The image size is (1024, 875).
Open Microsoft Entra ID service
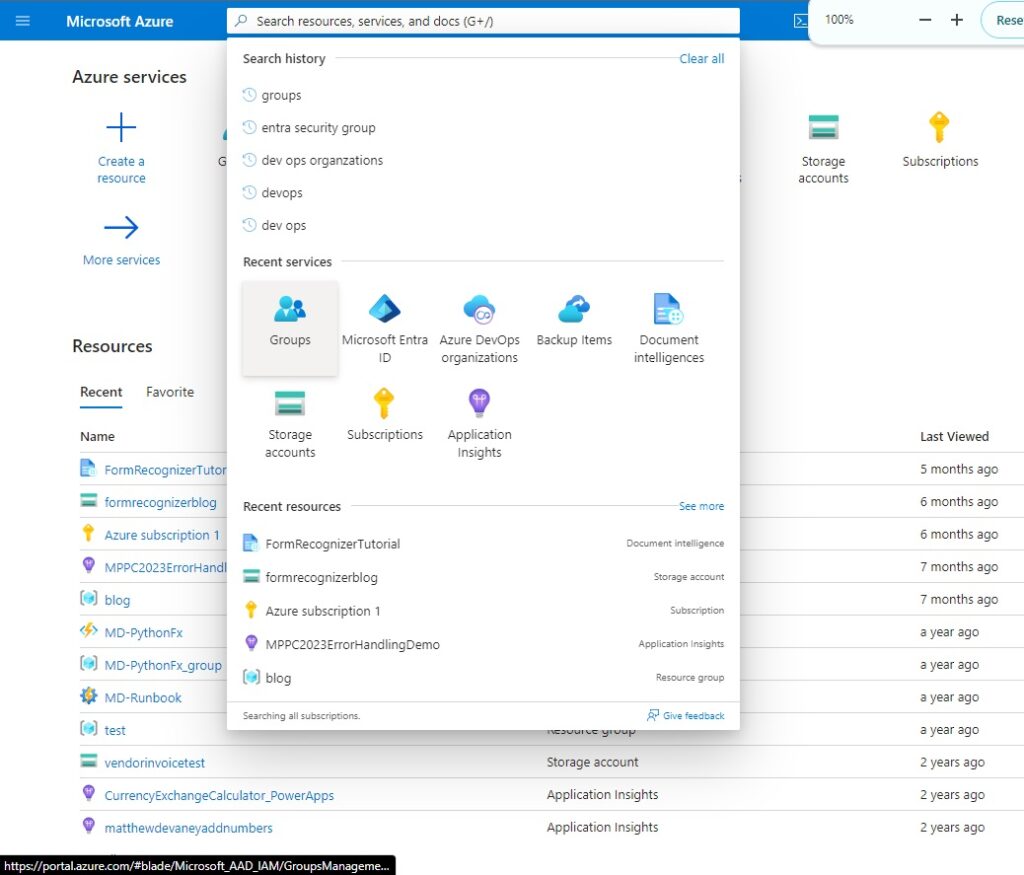(x=385, y=328)
